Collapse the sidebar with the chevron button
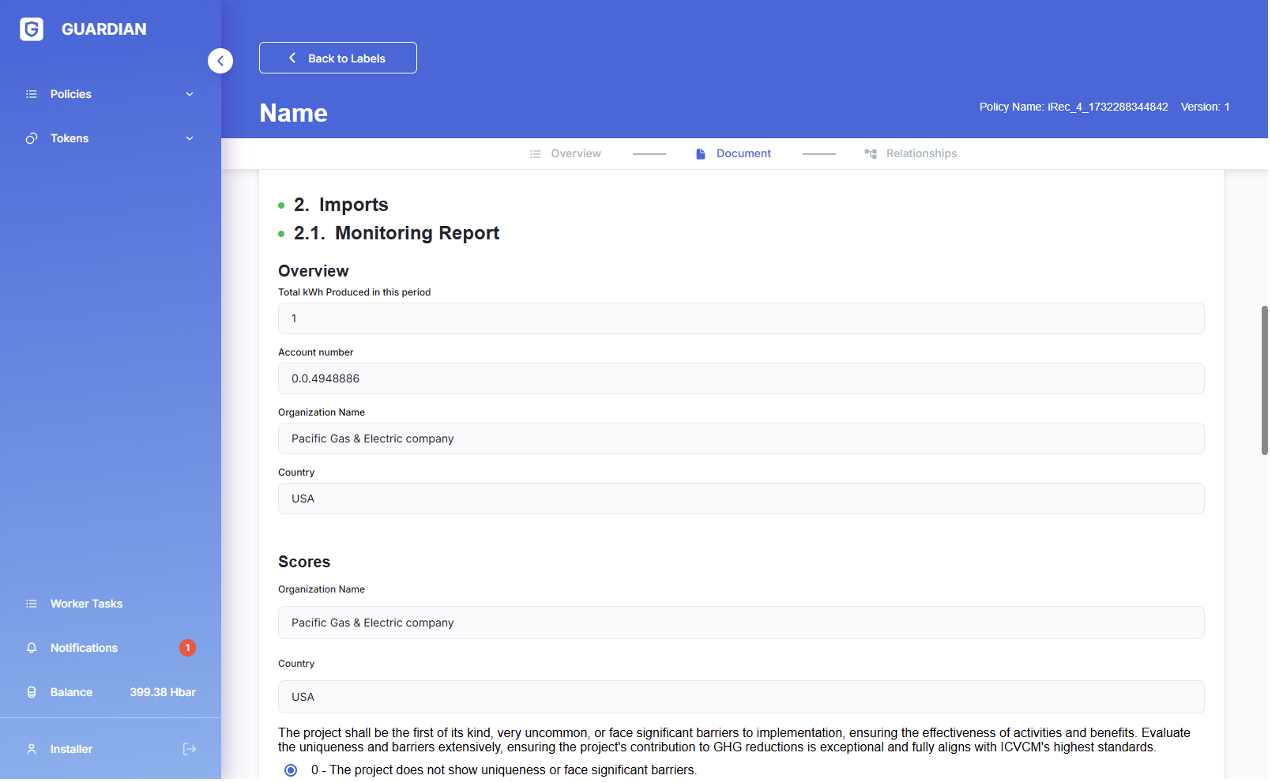Image resolution: width=1270 pixels, height=782 pixels. 220,61
